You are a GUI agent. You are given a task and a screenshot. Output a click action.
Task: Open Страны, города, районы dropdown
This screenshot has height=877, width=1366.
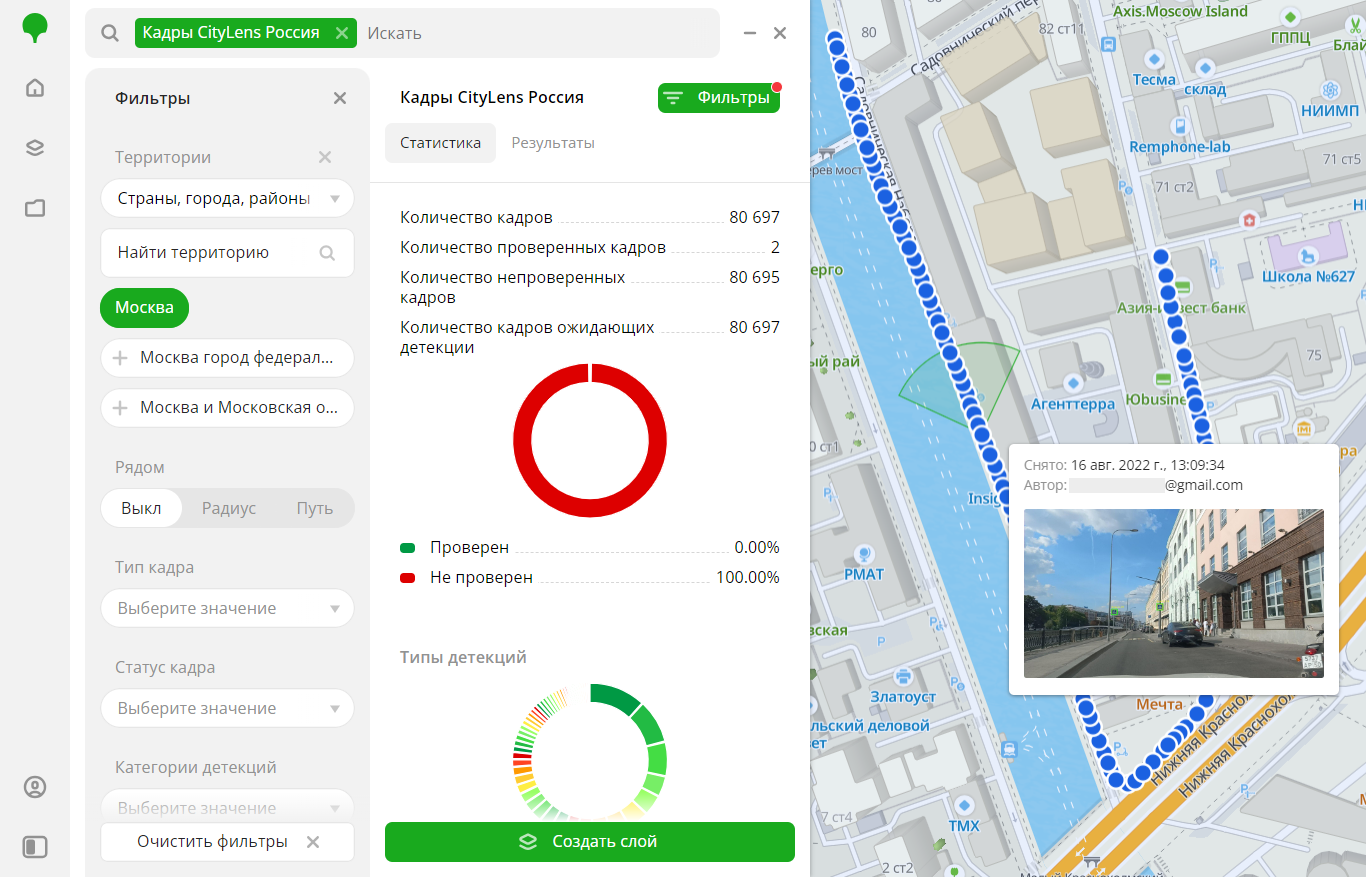227,198
